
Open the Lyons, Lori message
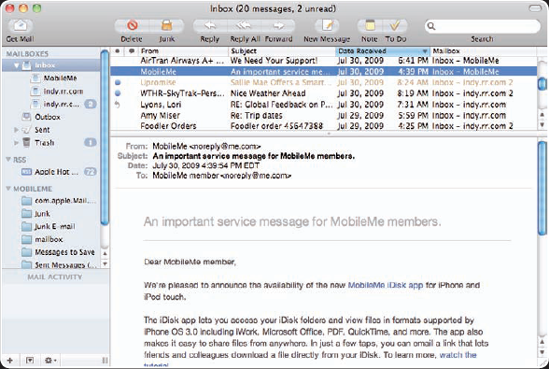(324, 104)
